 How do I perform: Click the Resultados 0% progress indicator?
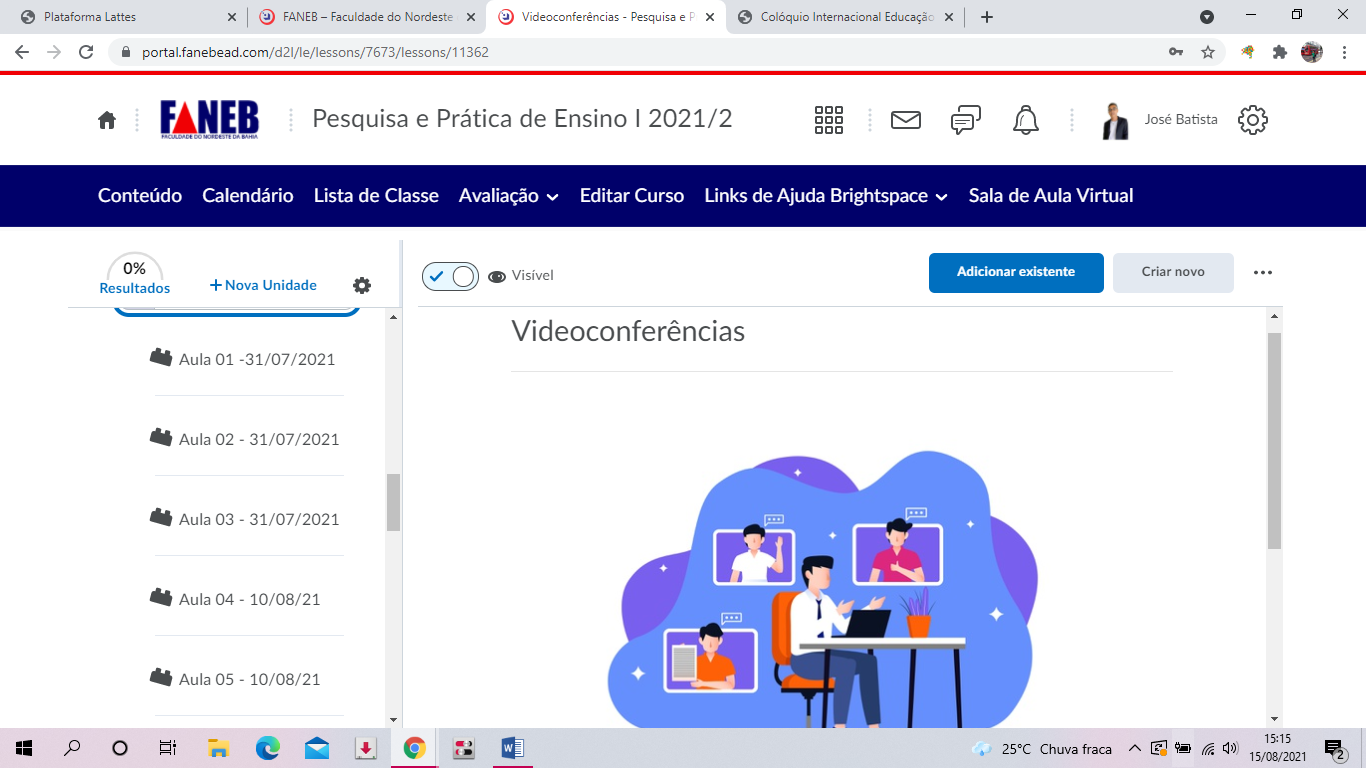click(135, 276)
